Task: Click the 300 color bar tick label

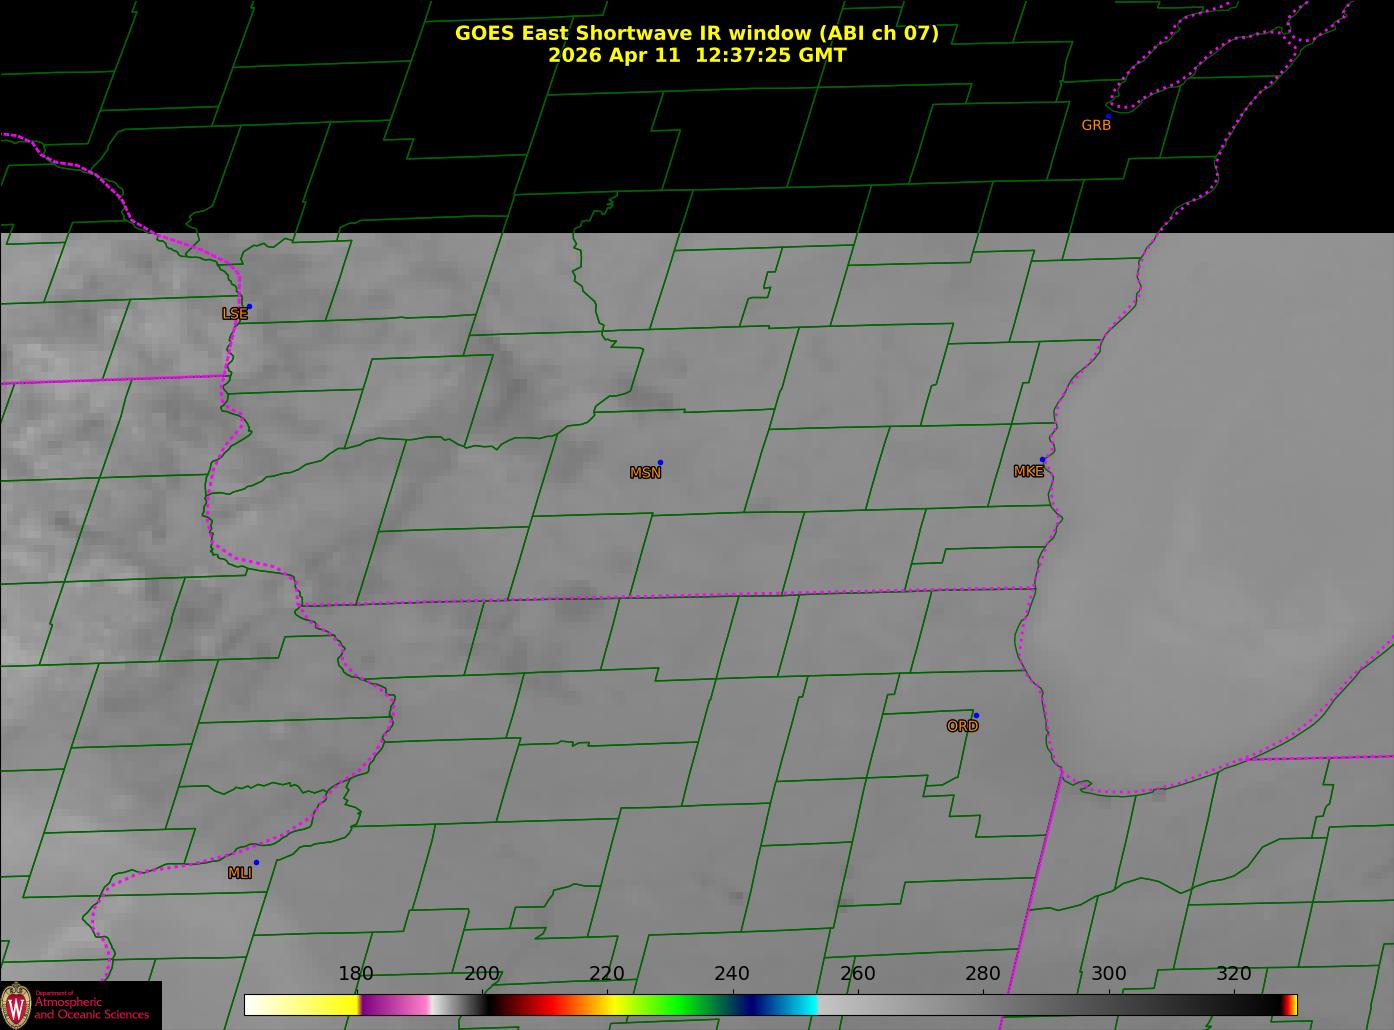Action: tap(1108, 974)
